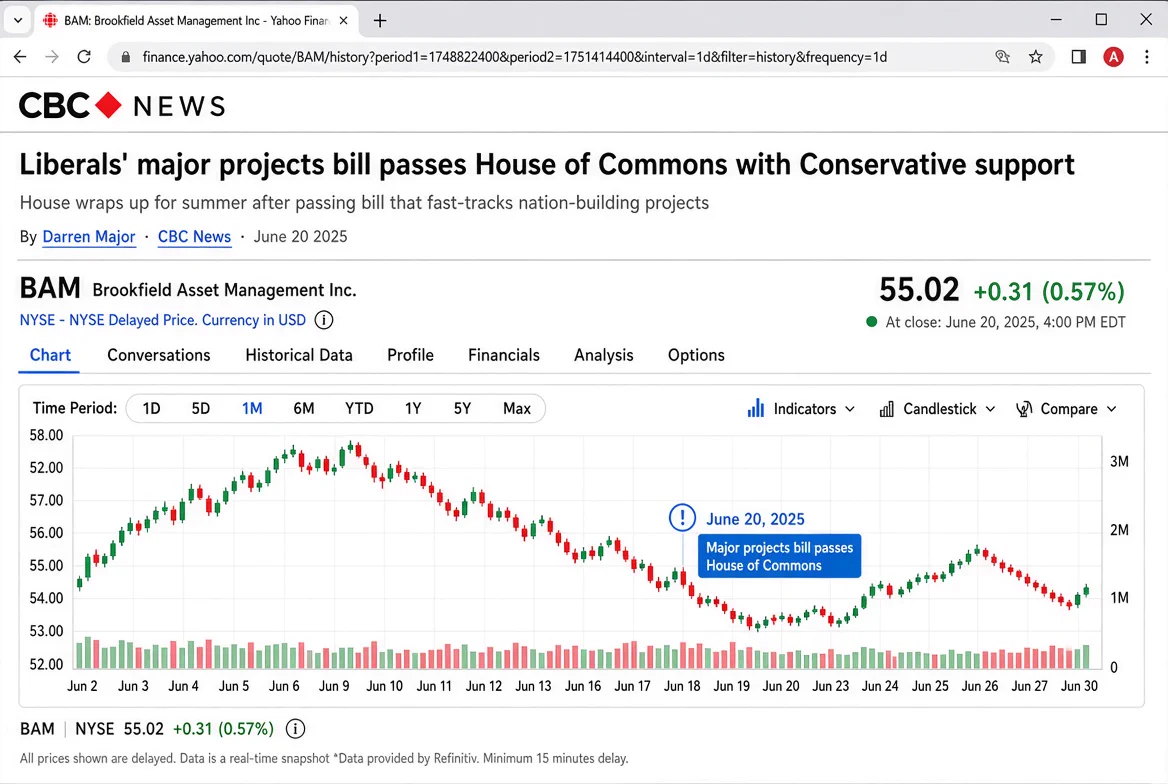The height and width of the screenshot is (784, 1168).
Task: Select the 5Y time period
Action: pos(462,408)
